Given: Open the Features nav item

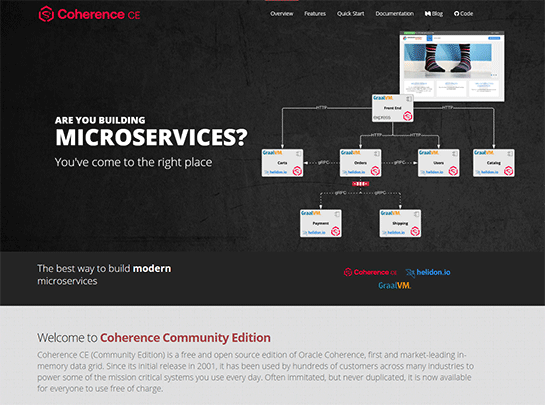Looking at the screenshot, I should pyautogui.click(x=315, y=14).
